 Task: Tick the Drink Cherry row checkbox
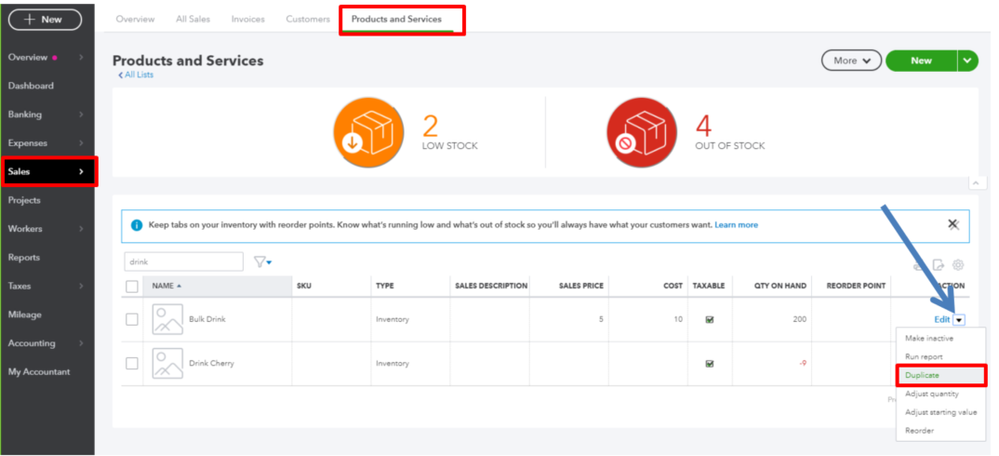pos(132,363)
